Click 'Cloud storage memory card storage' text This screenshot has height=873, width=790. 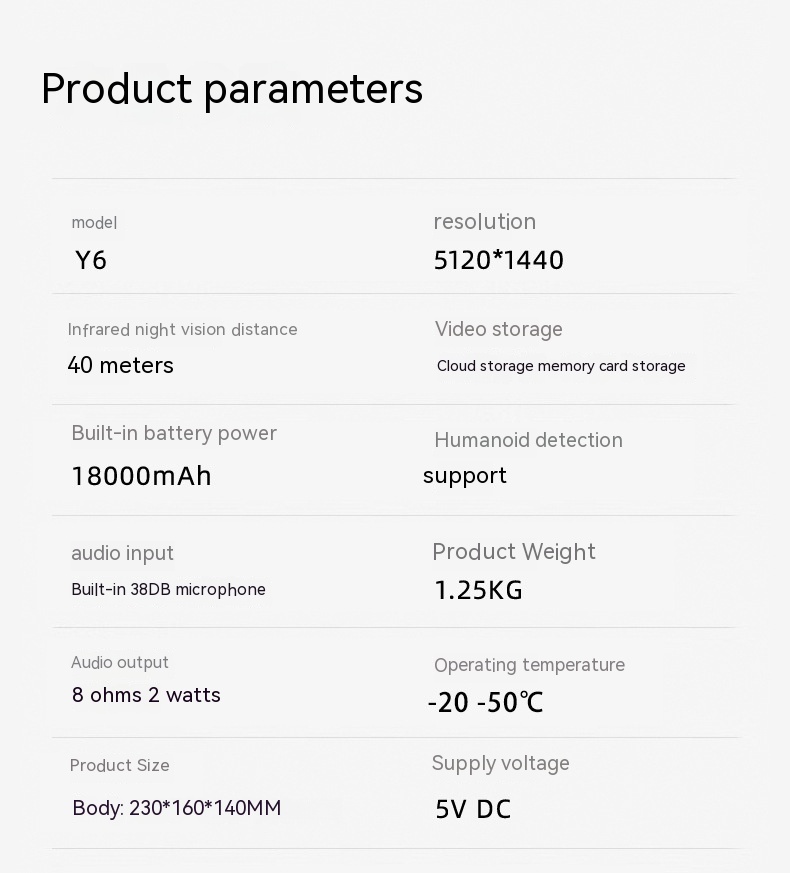(x=561, y=366)
